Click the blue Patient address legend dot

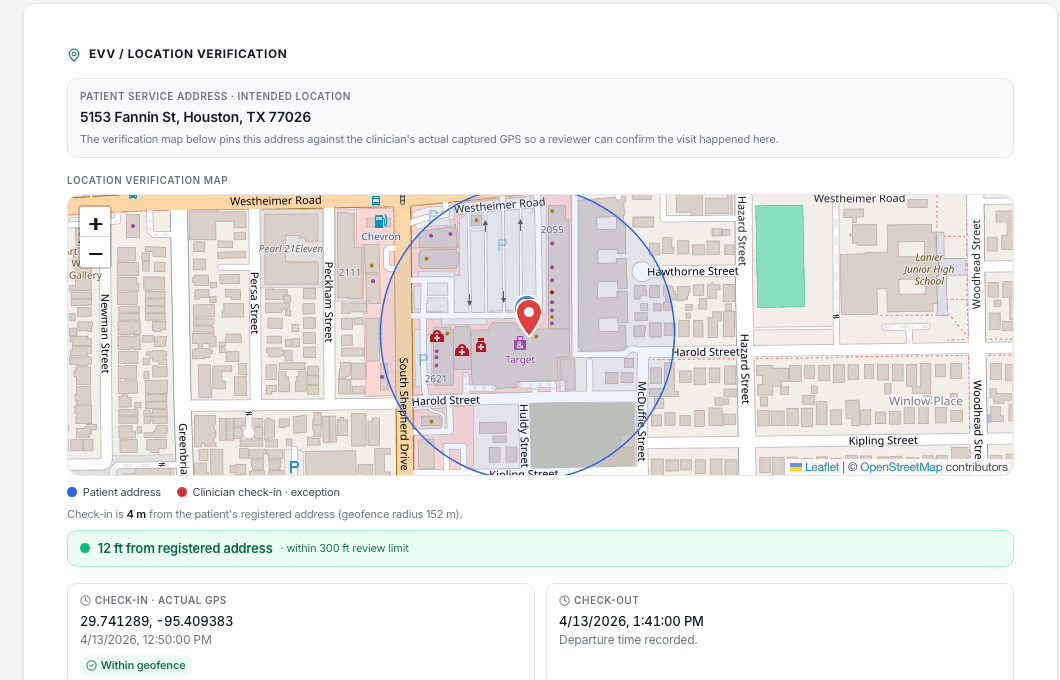point(72,492)
